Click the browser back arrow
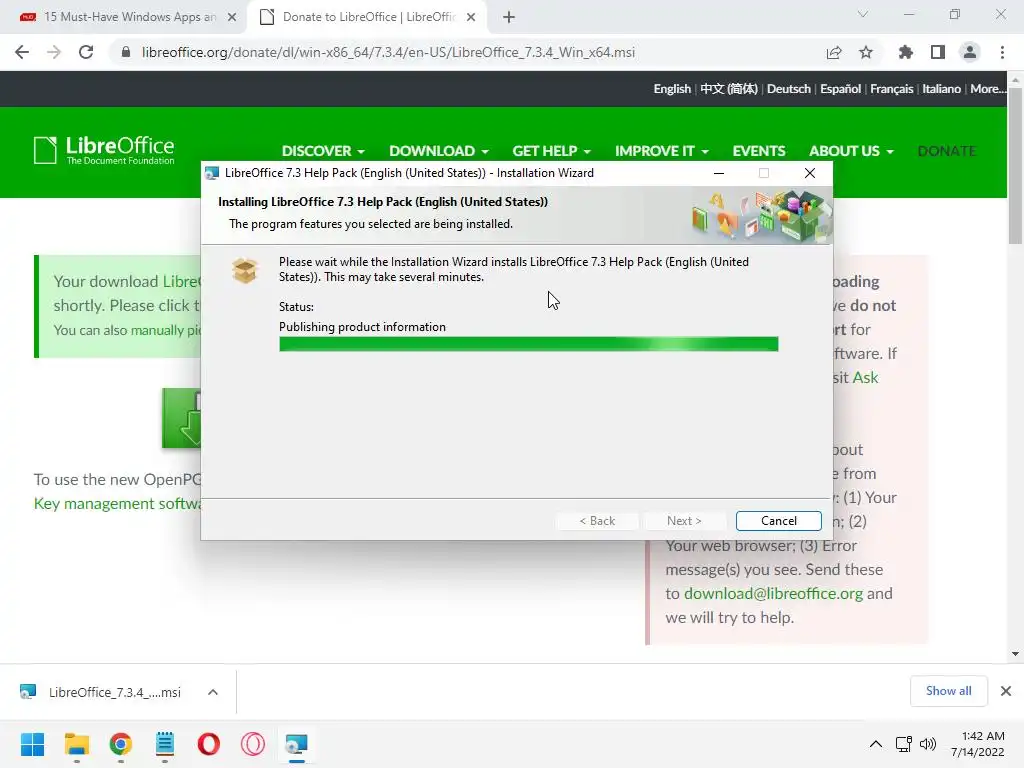 pos(22,52)
